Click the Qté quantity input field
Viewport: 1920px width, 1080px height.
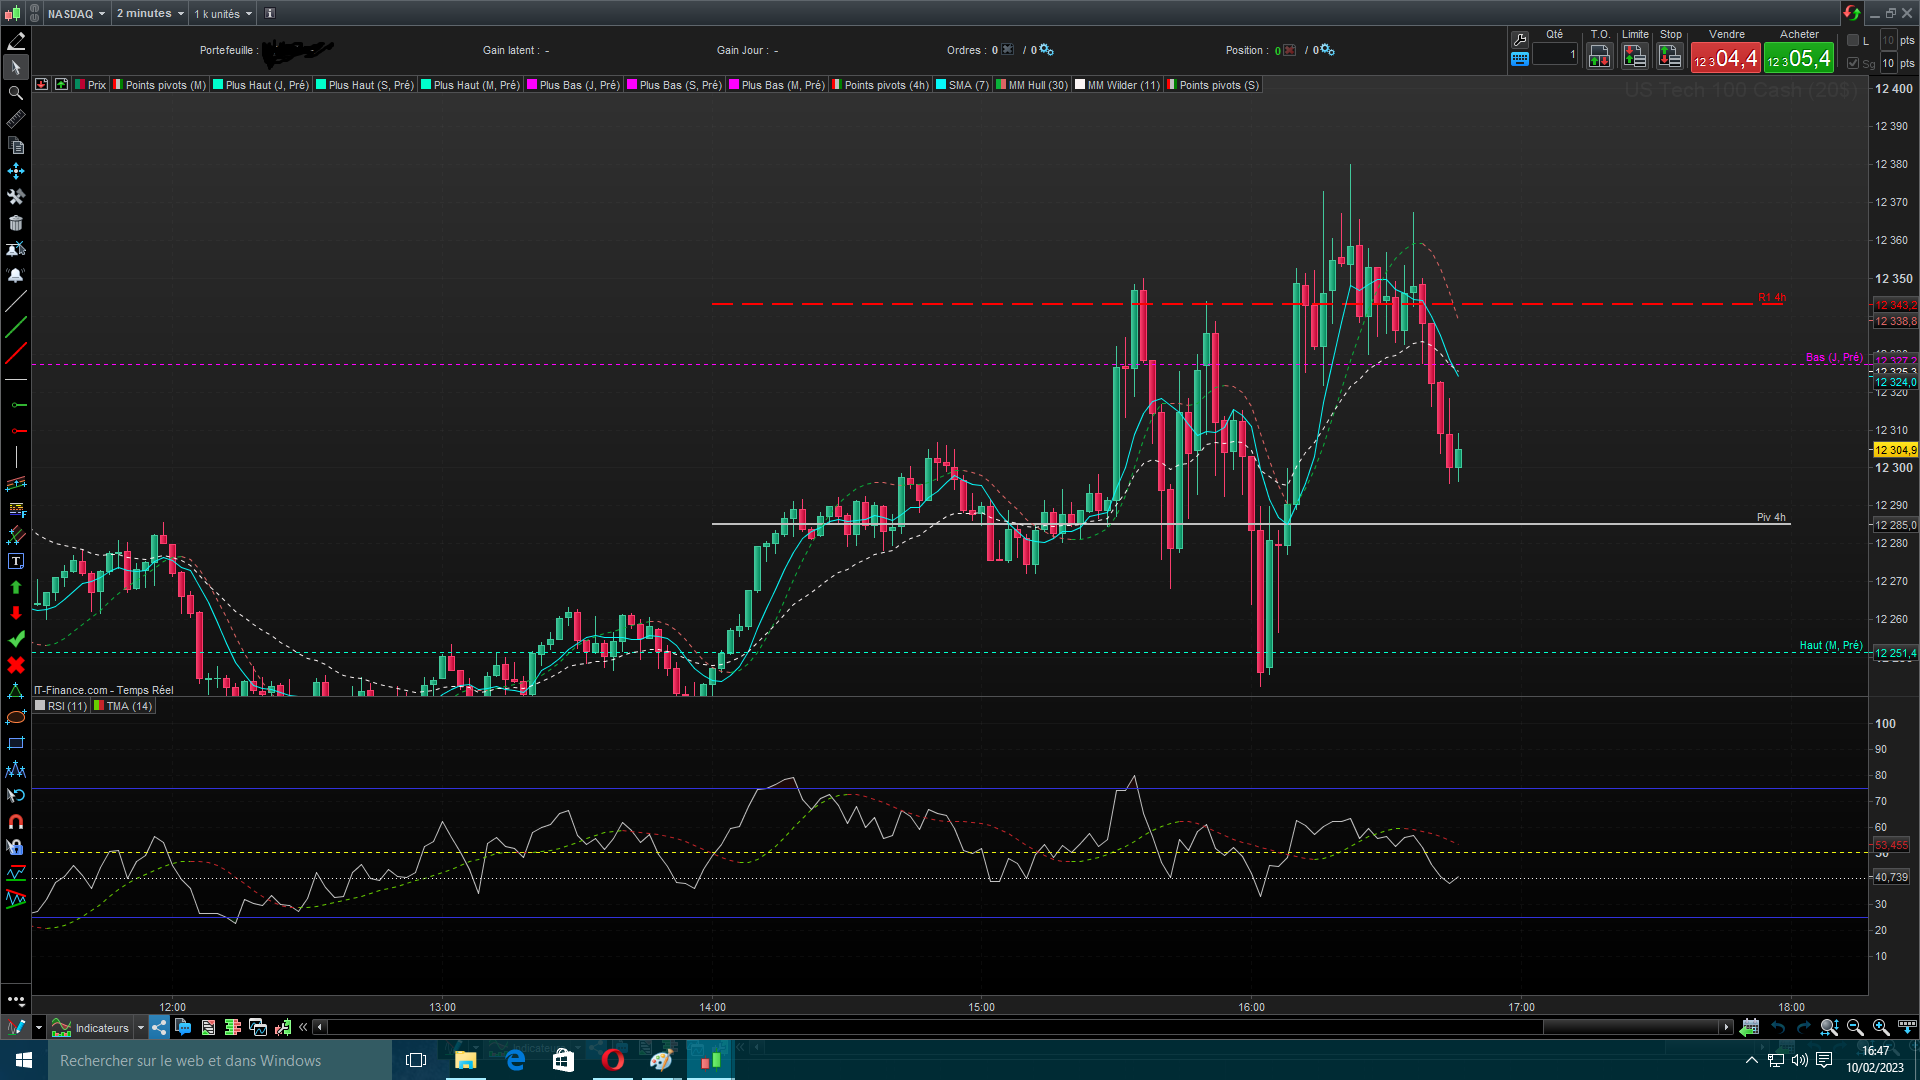coord(1555,55)
